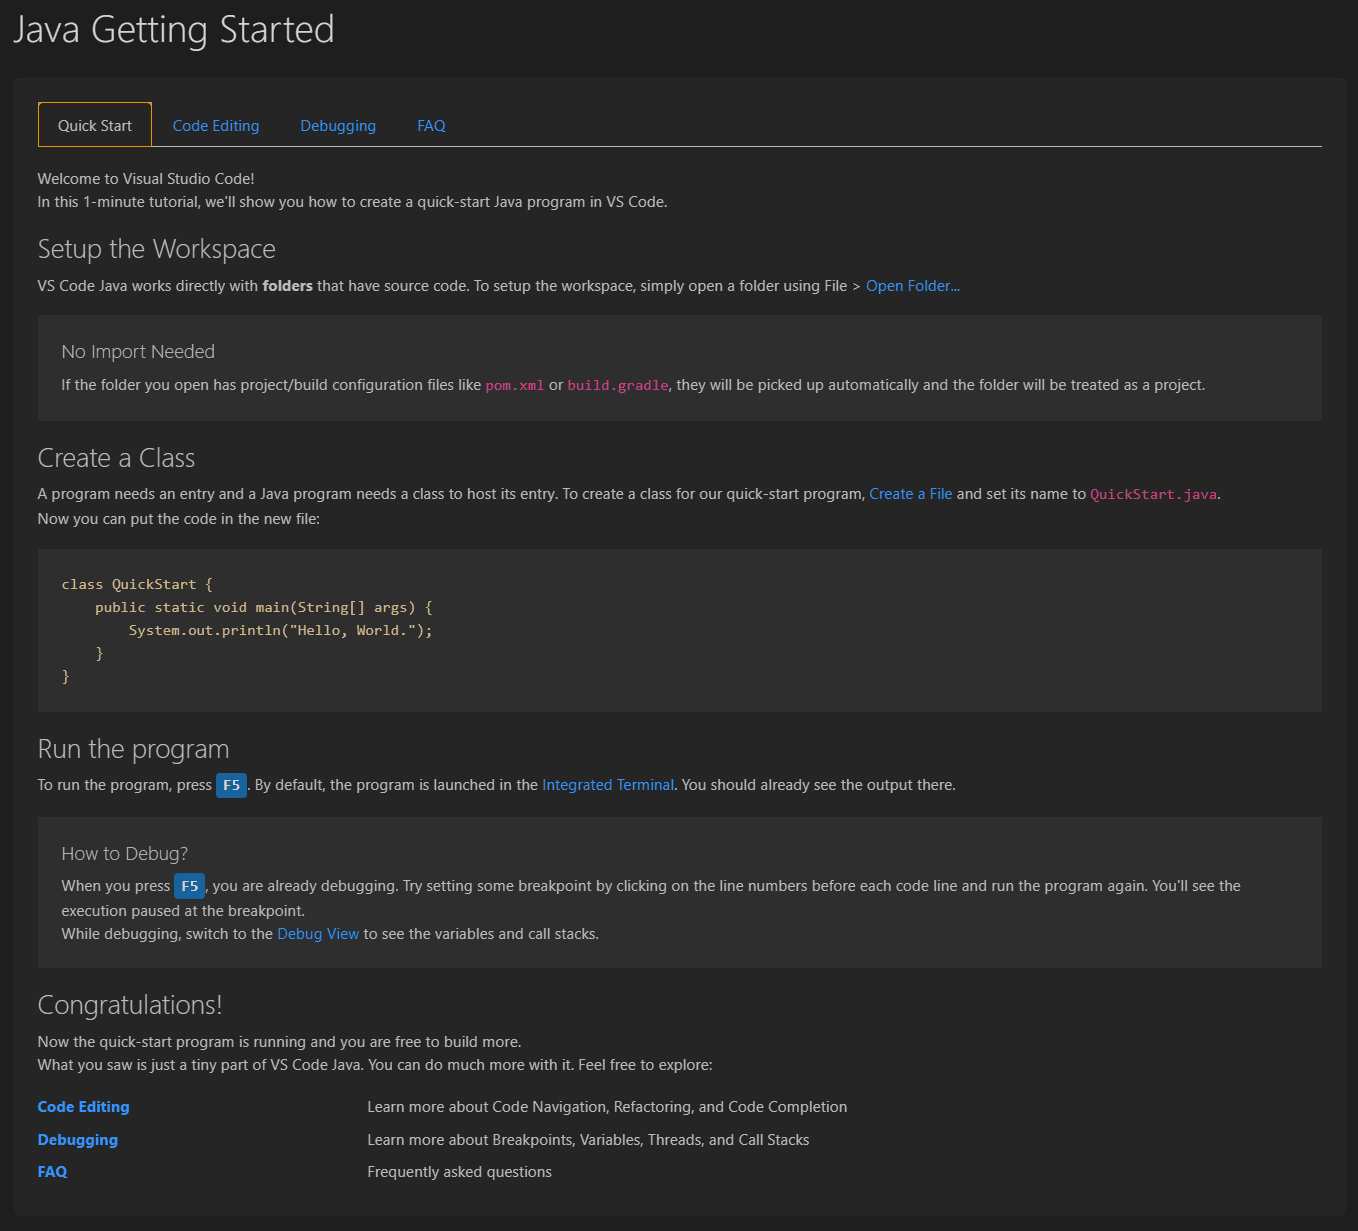Viewport: 1358px width, 1231px height.
Task: Click the F5 key badge in Run section
Action: 231,785
